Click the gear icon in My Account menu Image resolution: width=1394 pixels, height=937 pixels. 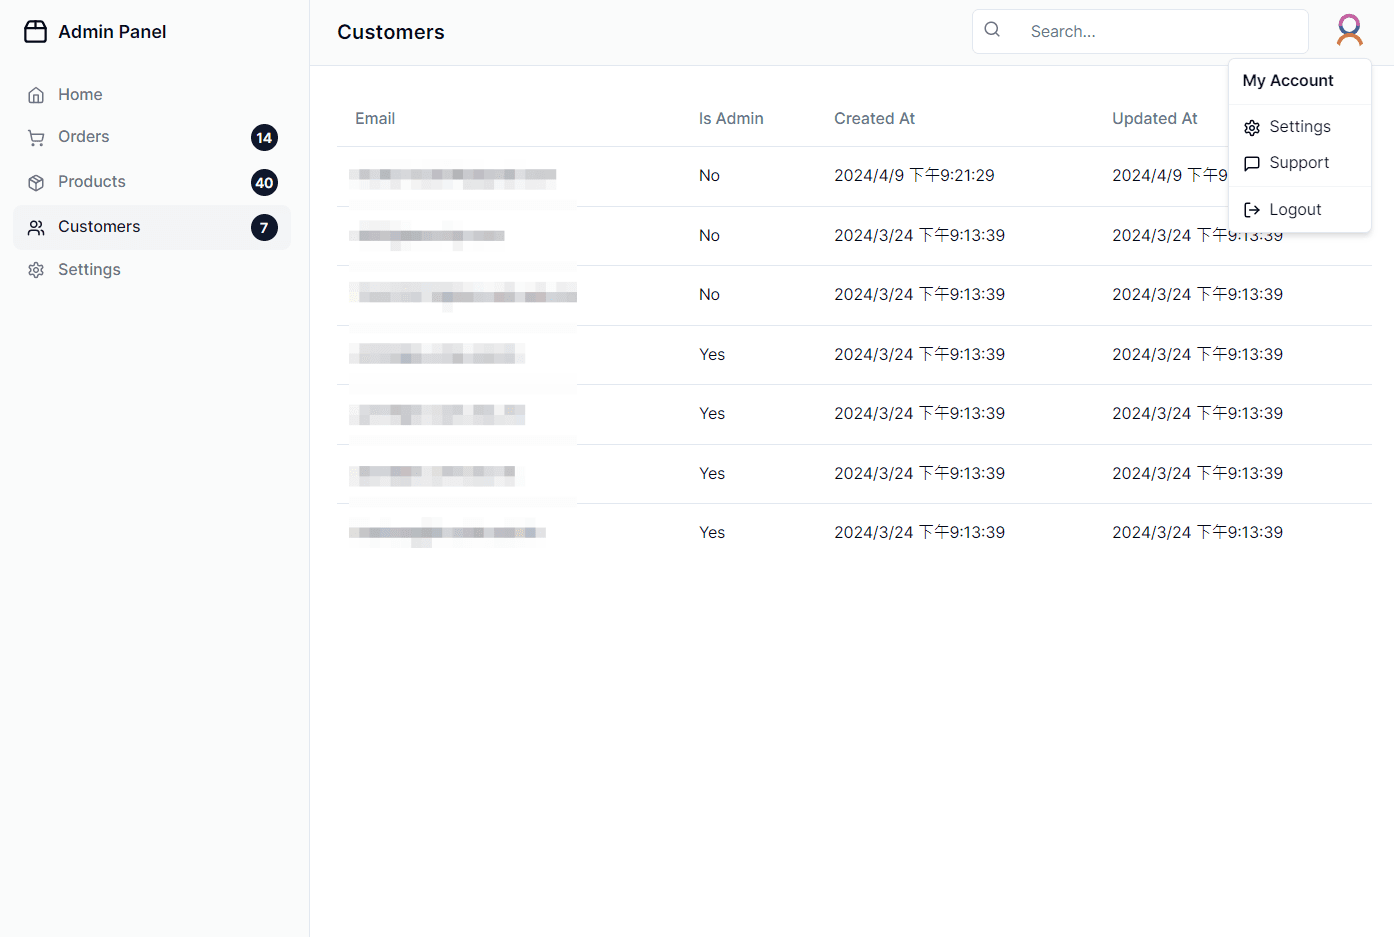click(1252, 128)
